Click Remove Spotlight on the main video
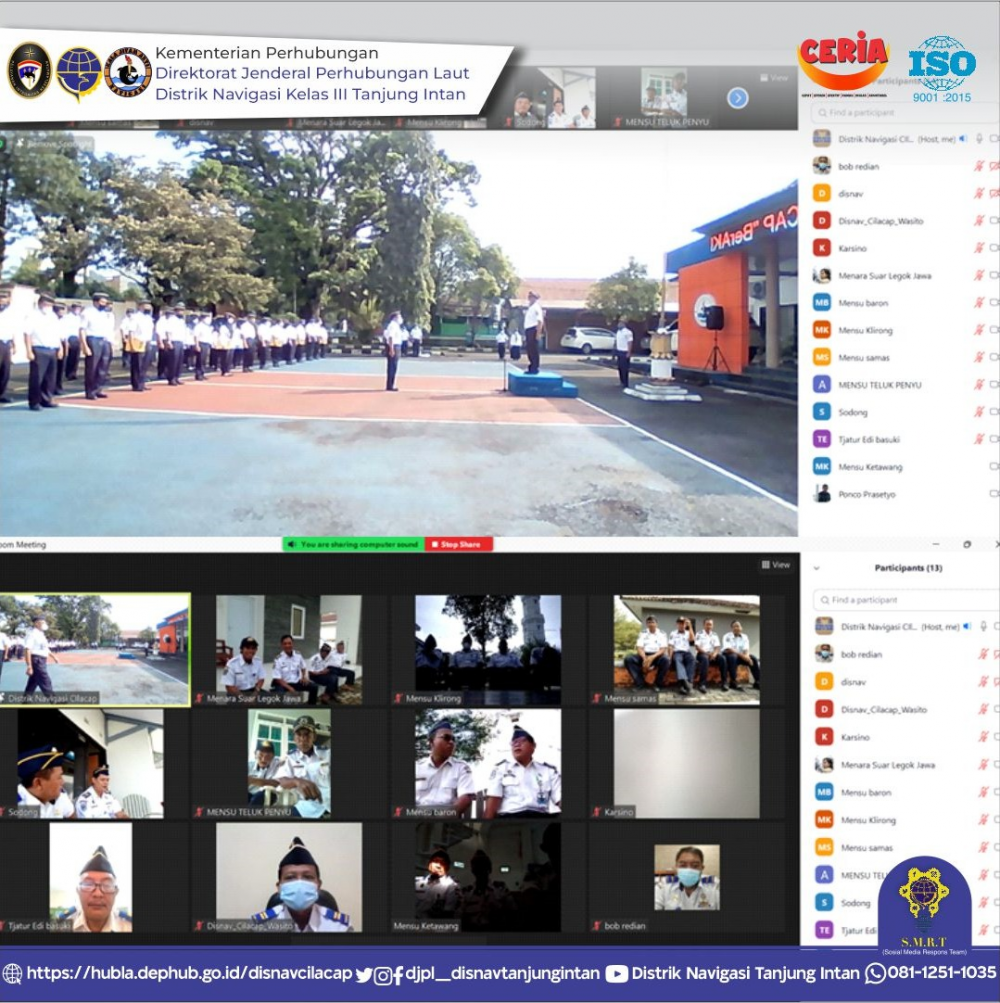Screen dimensions: 1000x1003 (54, 145)
